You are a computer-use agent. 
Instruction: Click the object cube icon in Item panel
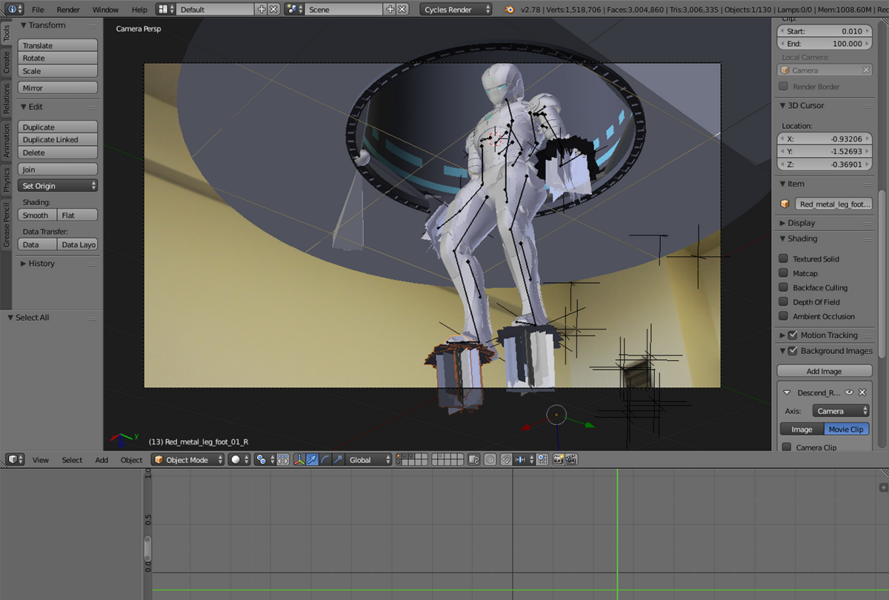pyautogui.click(x=785, y=204)
